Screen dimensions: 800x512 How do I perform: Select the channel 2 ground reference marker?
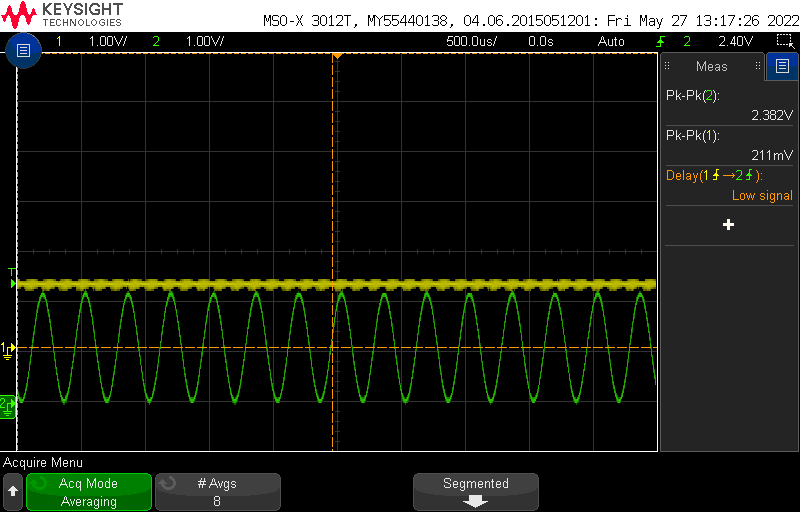click(x=7, y=404)
